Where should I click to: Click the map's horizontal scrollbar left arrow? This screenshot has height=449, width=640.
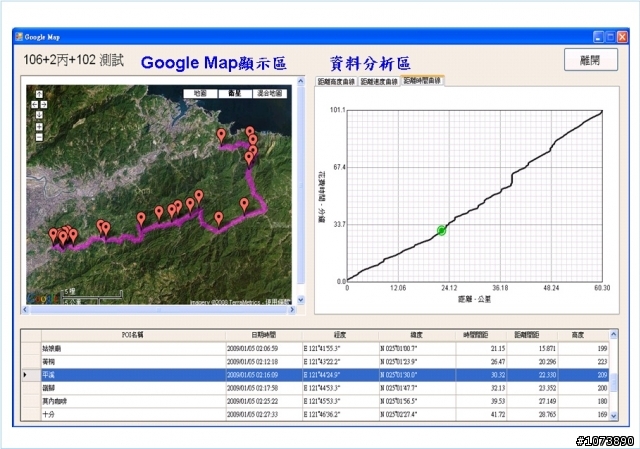click(25, 310)
